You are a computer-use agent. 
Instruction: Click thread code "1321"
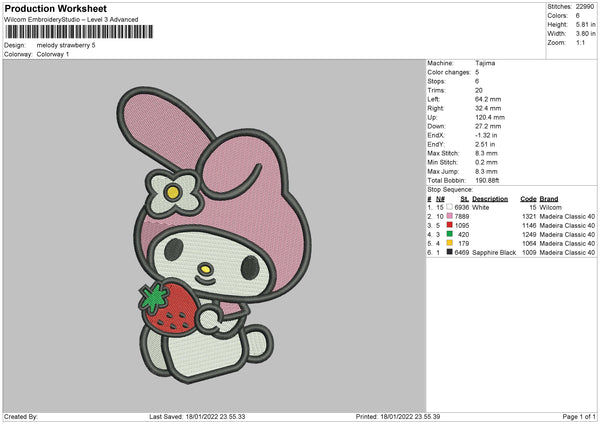coord(529,217)
